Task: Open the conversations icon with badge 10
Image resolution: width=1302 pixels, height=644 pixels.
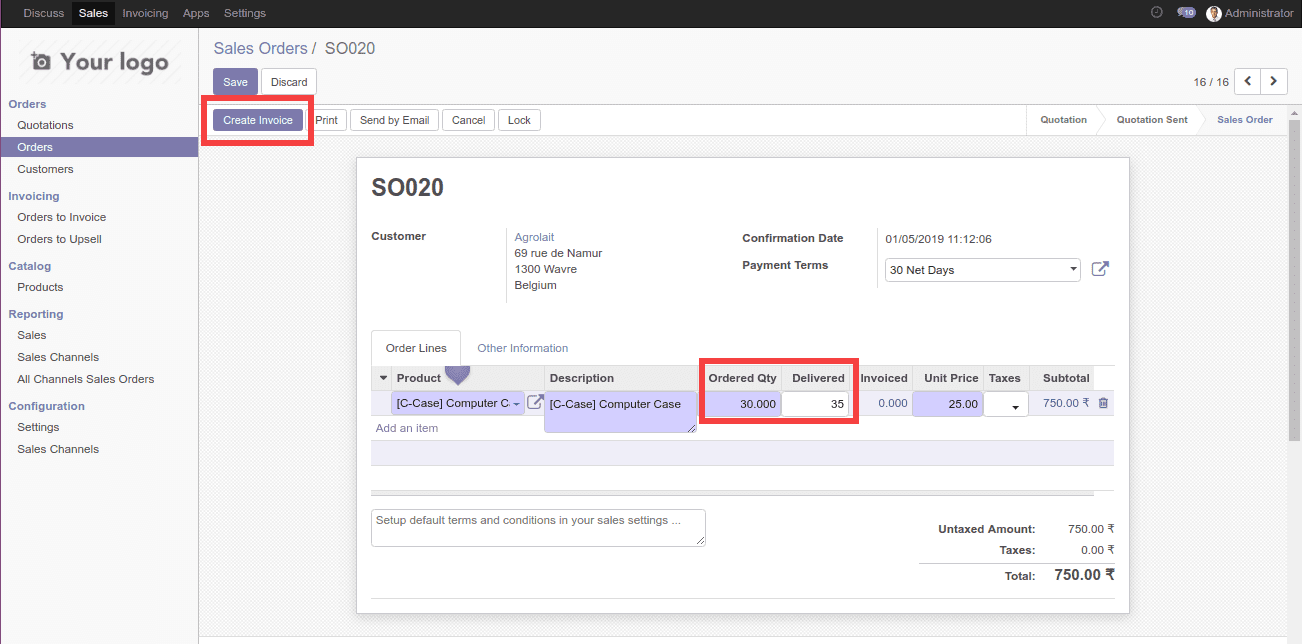Action: click(x=1186, y=13)
